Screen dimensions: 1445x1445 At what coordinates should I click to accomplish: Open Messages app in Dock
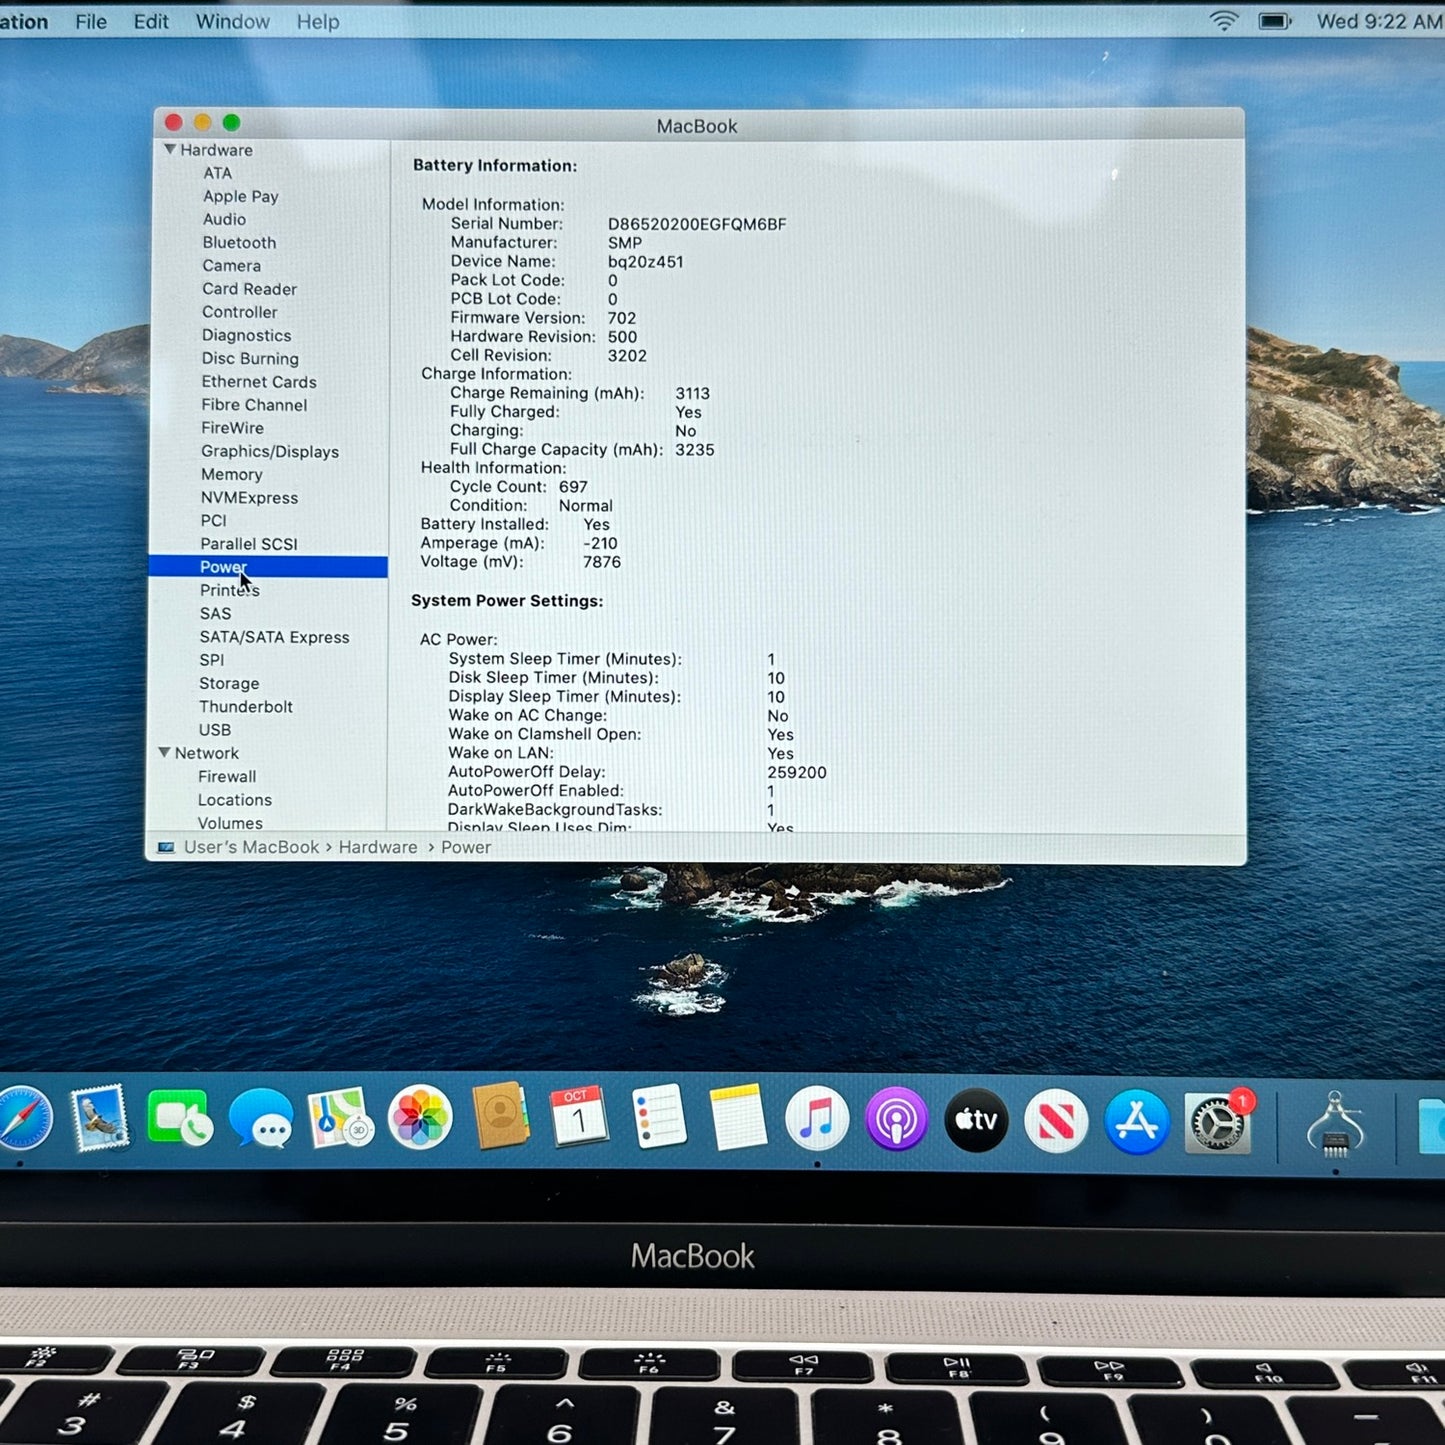pyautogui.click(x=261, y=1119)
